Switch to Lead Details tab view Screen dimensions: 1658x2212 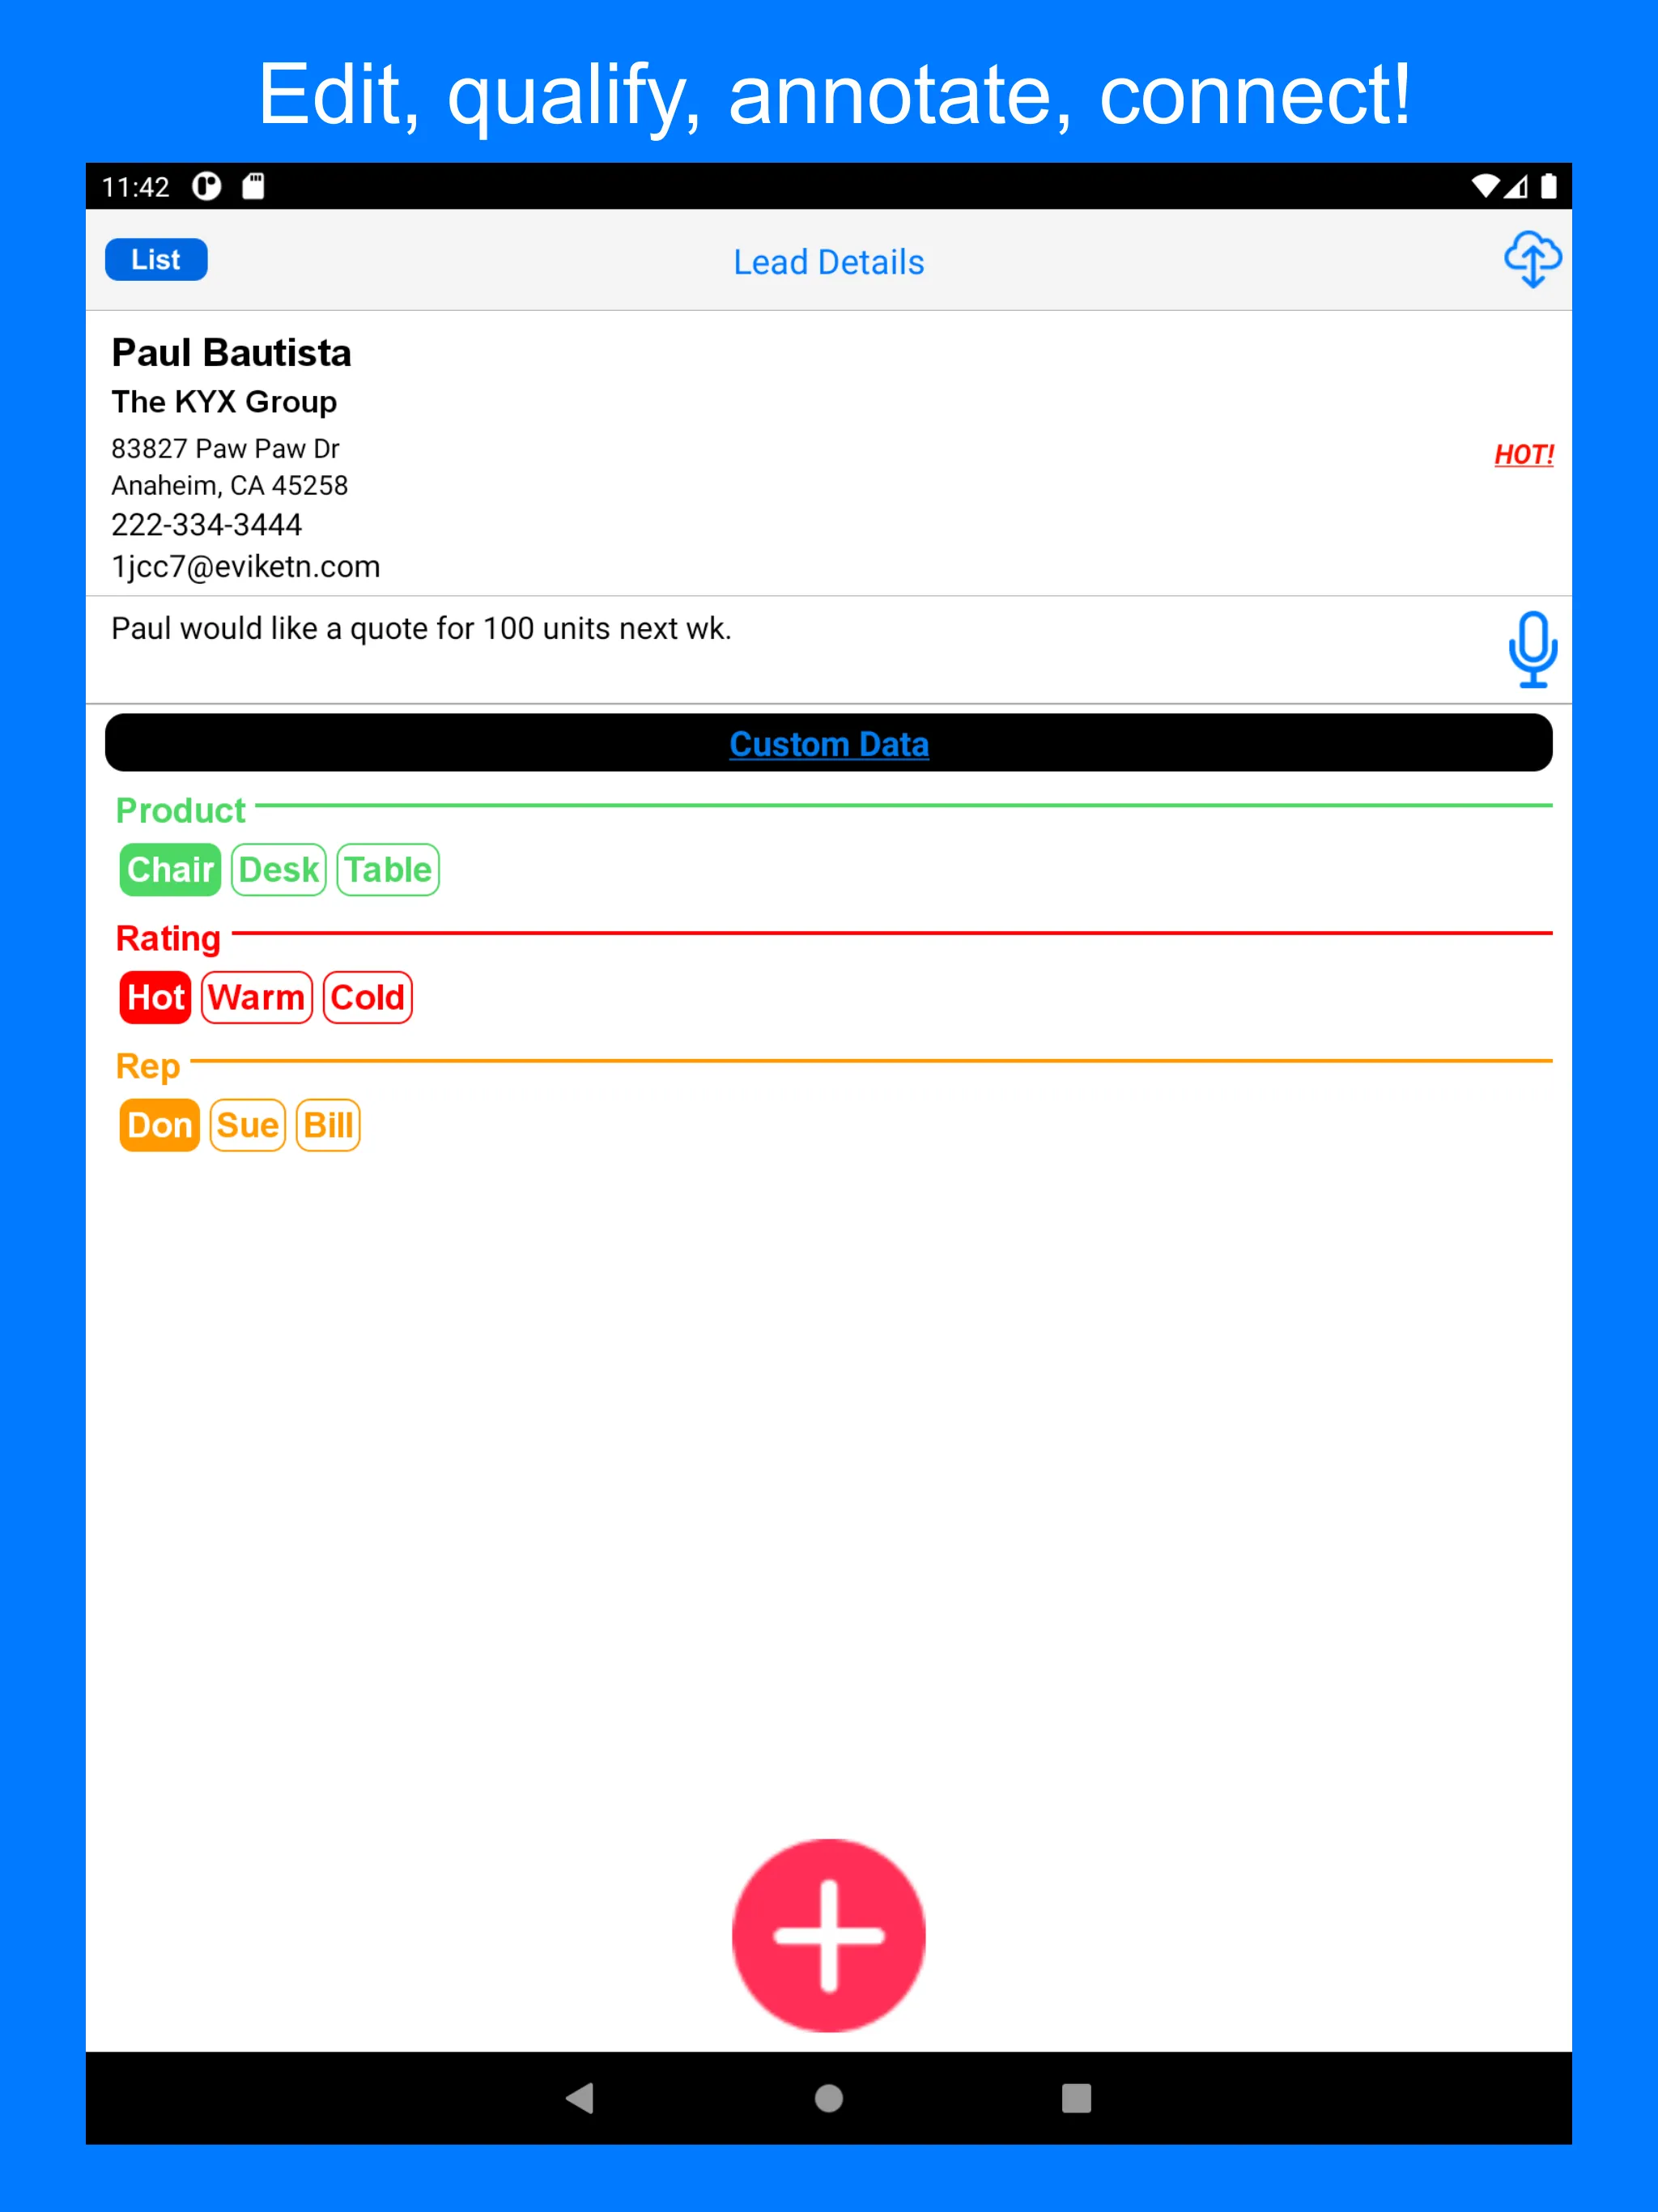(x=831, y=262)
